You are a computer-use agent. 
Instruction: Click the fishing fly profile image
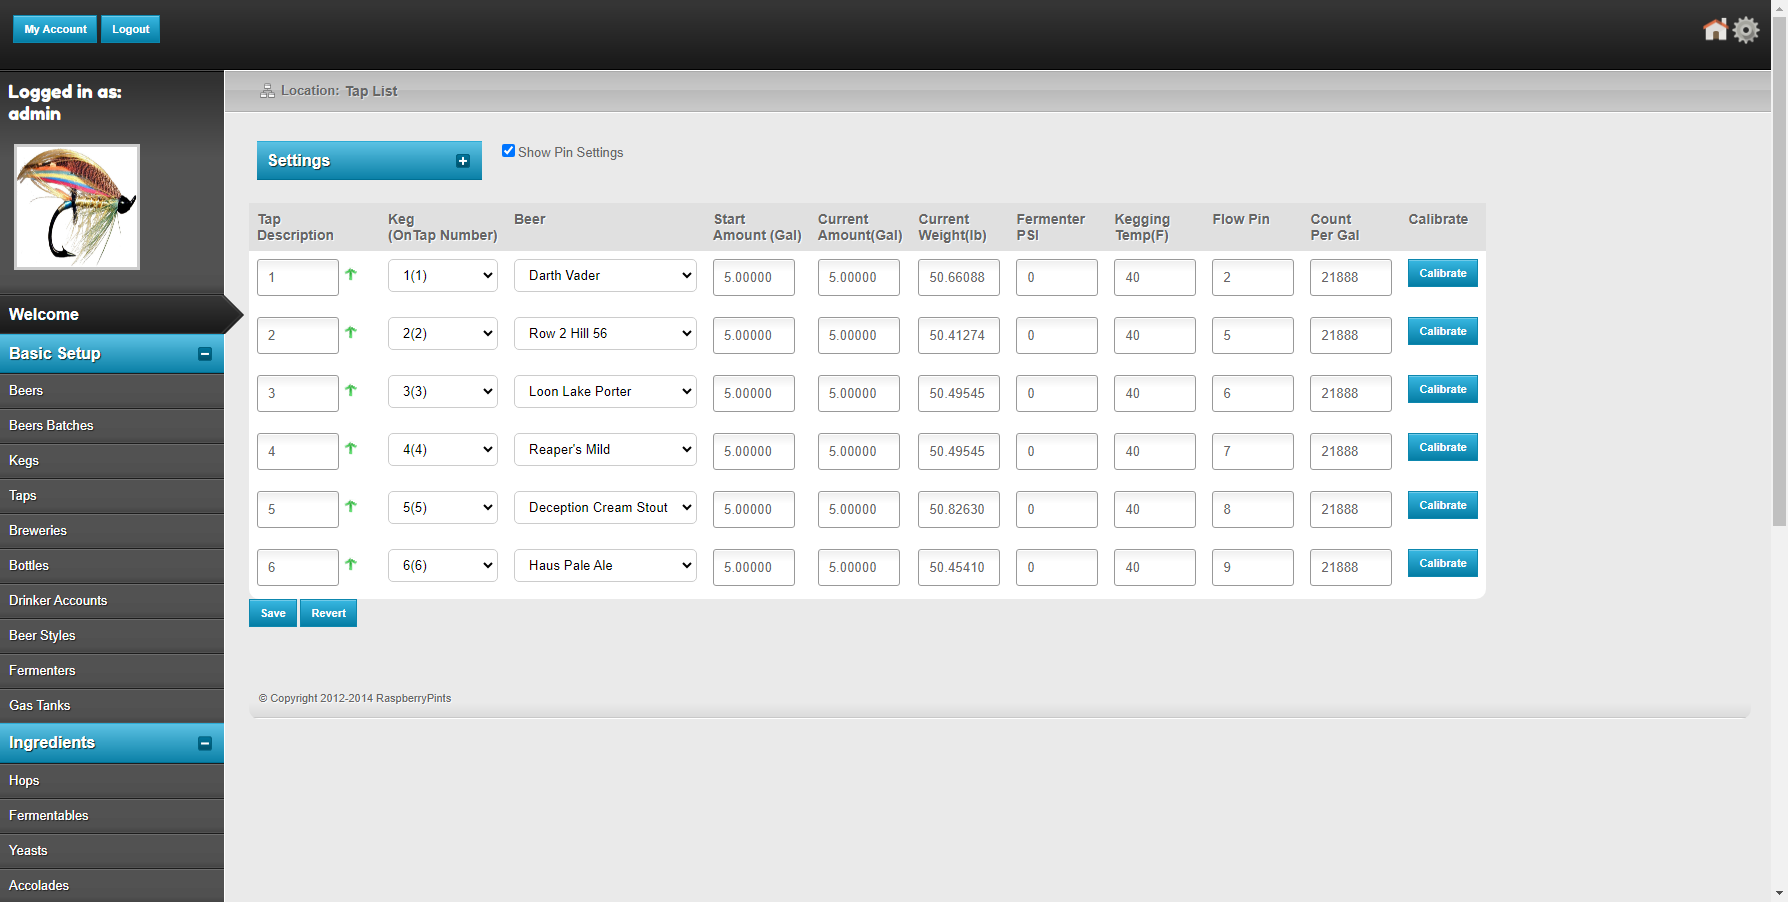pyautogui.click(x=77, y=207)
